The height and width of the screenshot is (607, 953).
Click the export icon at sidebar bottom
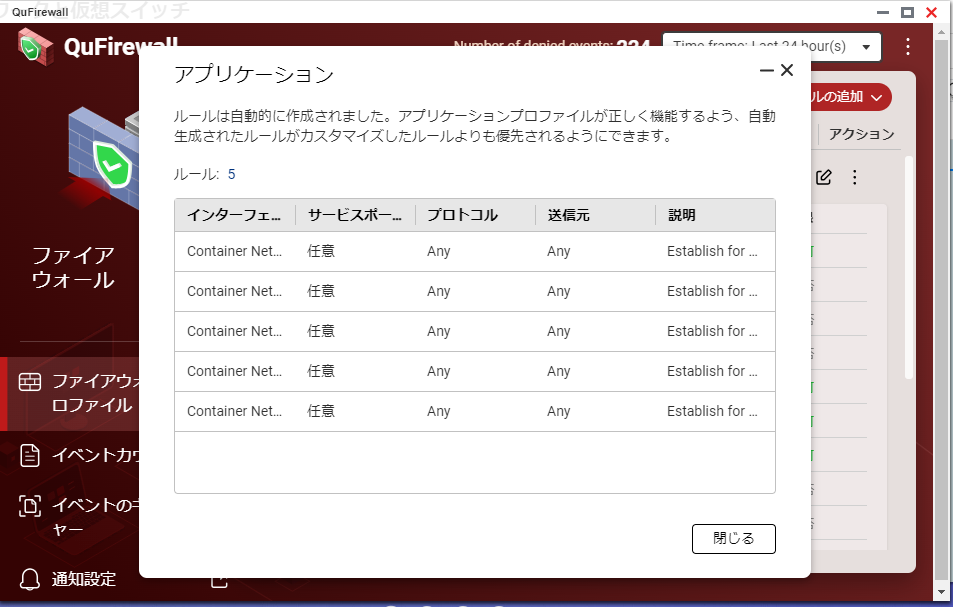coord(219,582)
